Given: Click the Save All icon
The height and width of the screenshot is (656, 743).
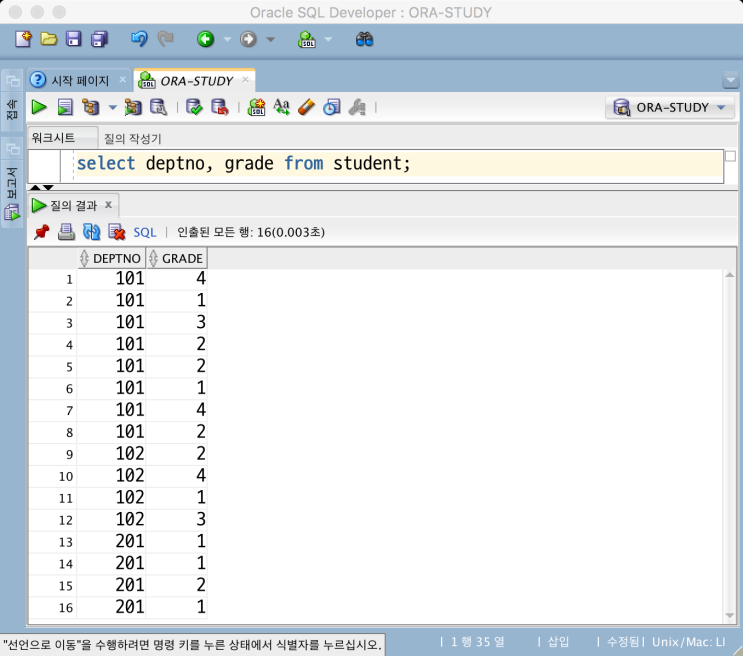Looking at the screenshot, I should (x=100, y=39).
